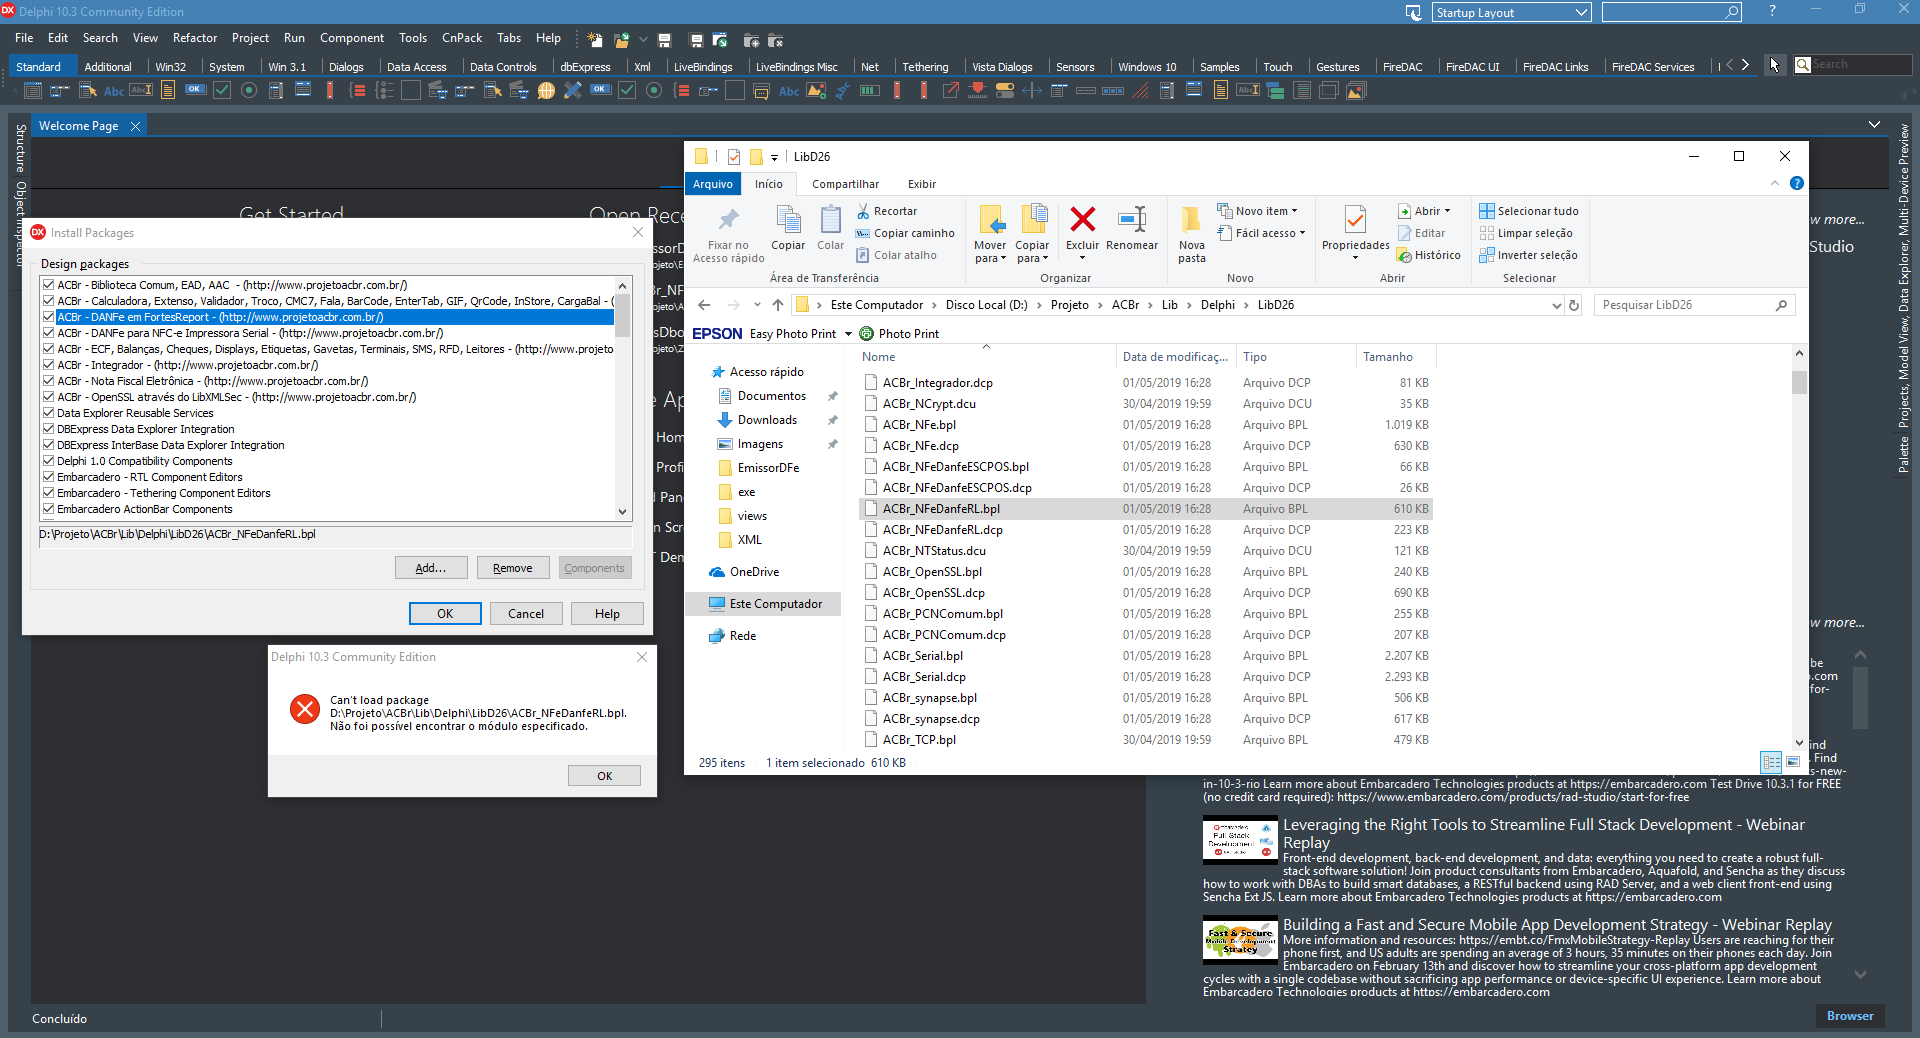Click Help in Install Packages dialog

click(x=607, y=614)
